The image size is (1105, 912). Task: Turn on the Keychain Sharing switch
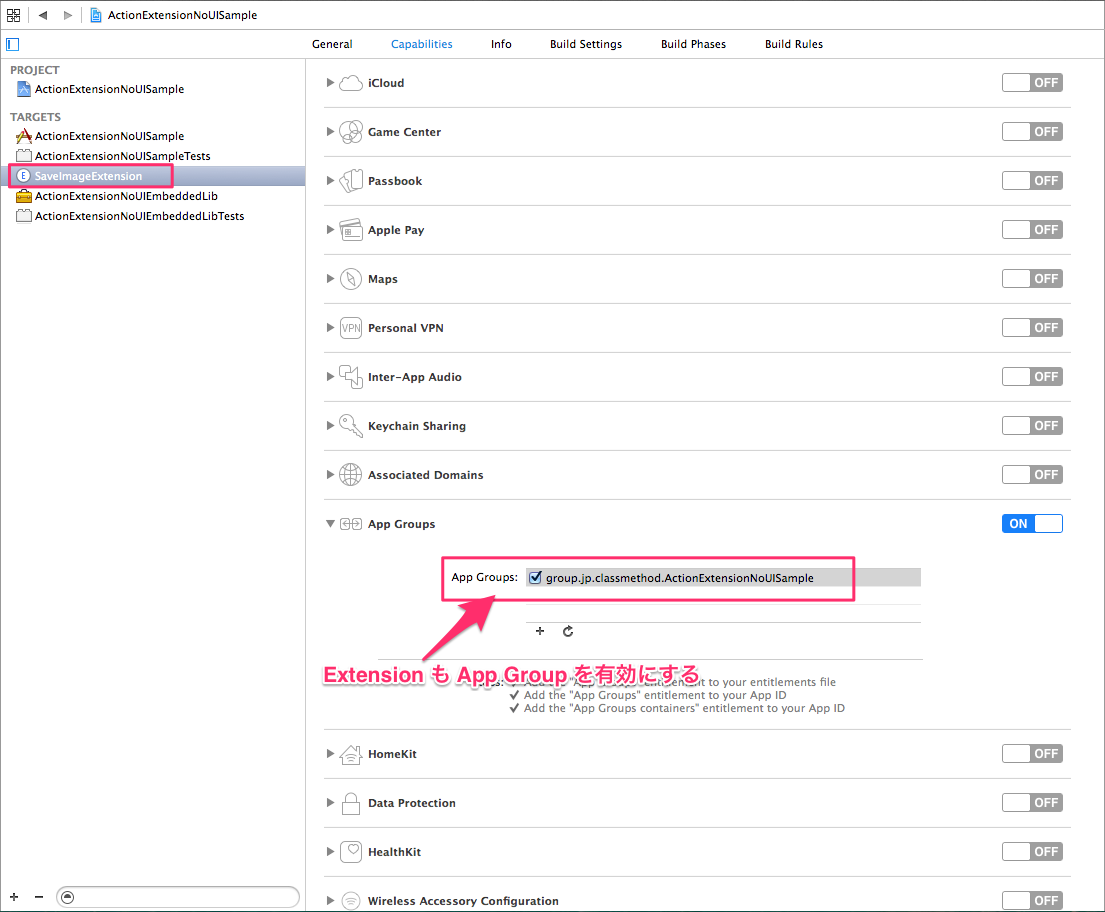1032,426
